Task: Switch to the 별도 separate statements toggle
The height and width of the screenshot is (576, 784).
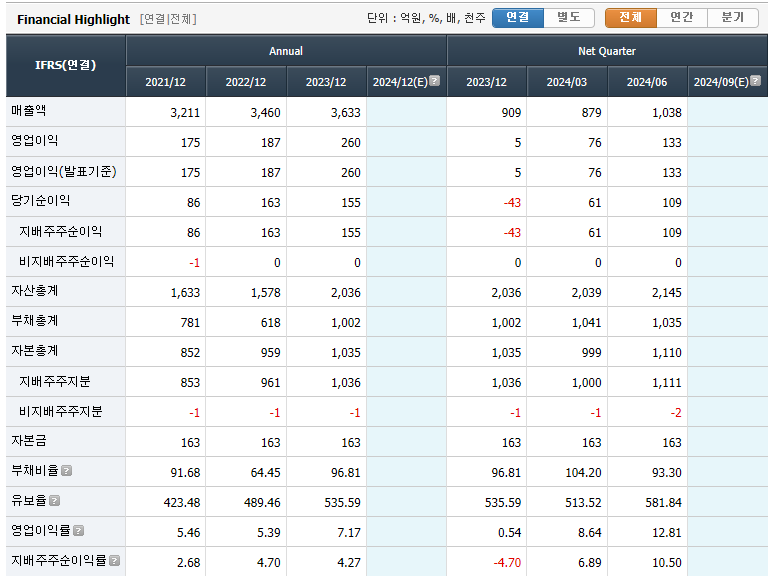Action: click(x=569, y=18)
